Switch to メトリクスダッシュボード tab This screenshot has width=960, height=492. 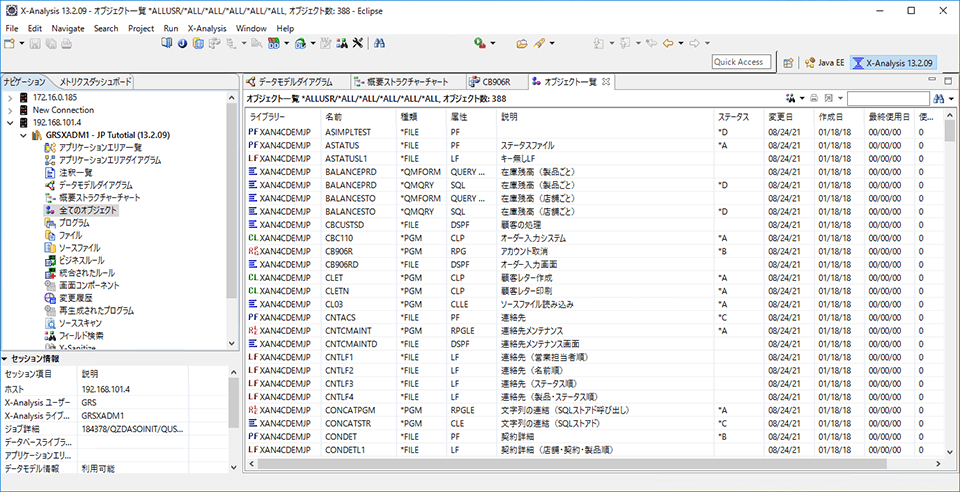(x=94, y=81)
